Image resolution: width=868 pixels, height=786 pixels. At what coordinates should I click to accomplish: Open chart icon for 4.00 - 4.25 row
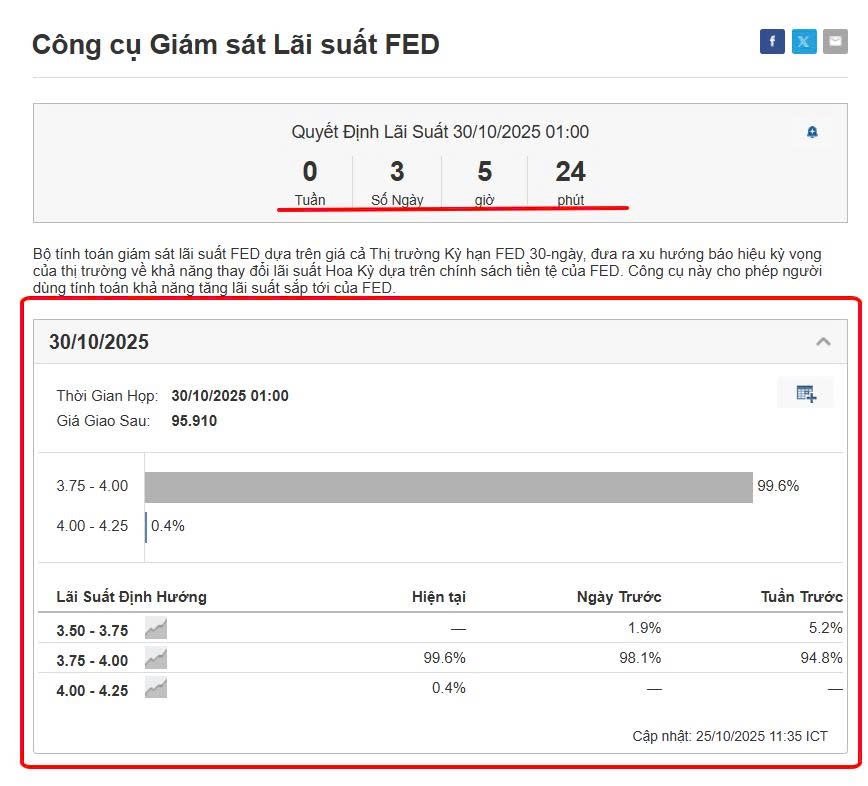pyautogui.click(x=156, y=689)
